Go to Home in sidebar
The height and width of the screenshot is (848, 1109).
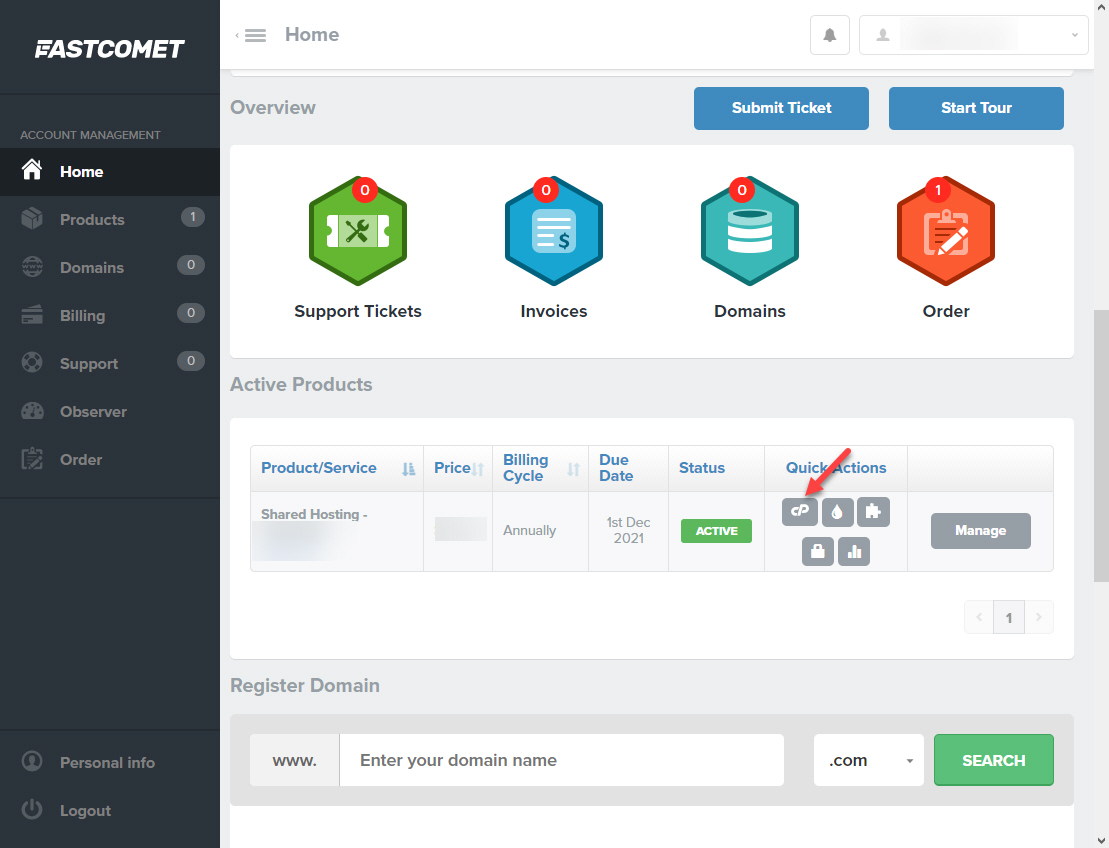[110, 172]
